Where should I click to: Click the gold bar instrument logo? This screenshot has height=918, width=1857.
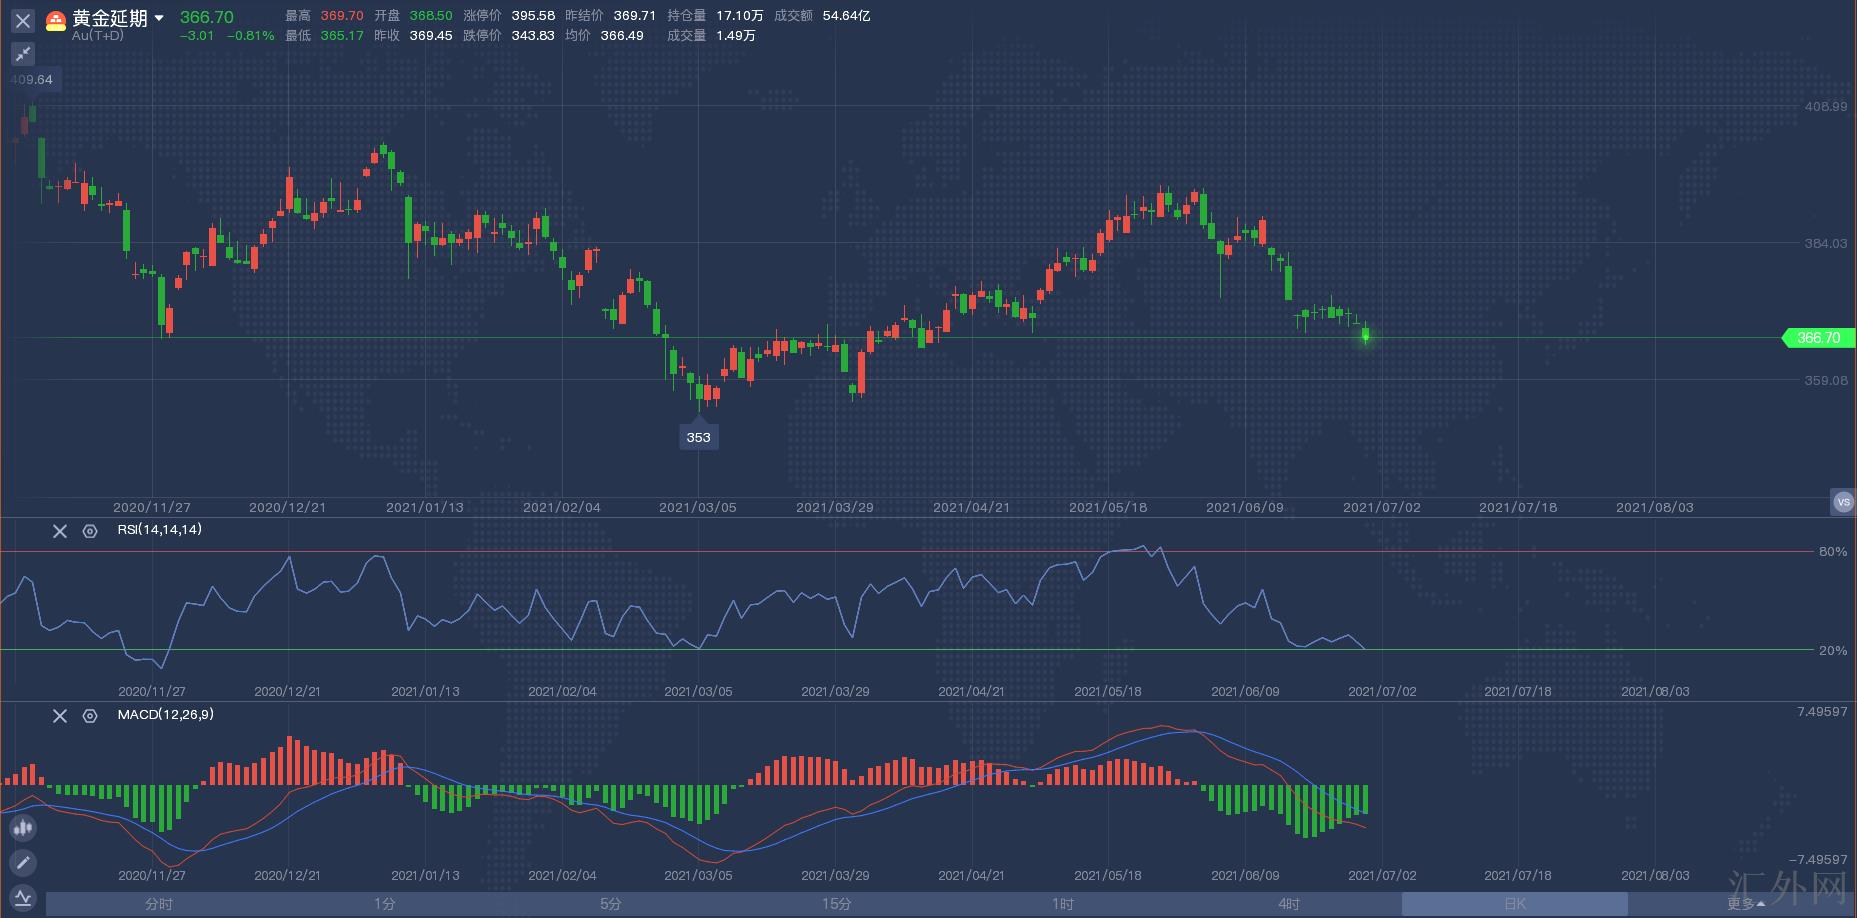56,20
